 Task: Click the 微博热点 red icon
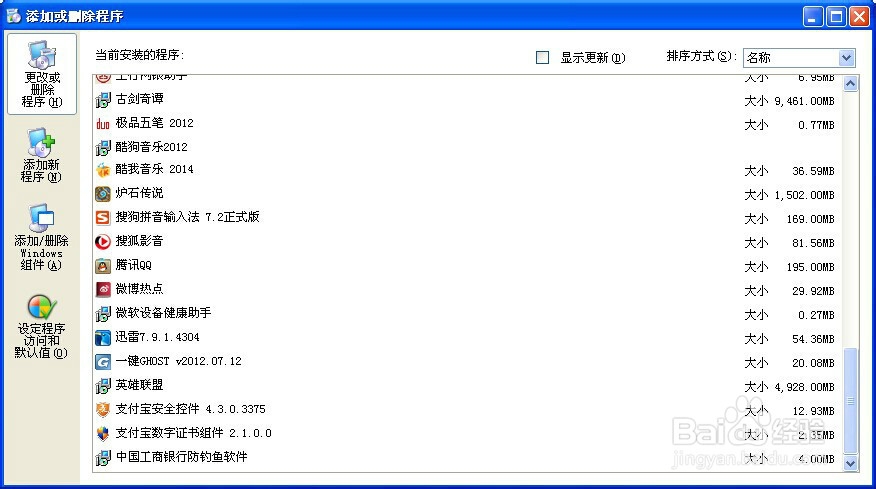[x=103, y=289]
